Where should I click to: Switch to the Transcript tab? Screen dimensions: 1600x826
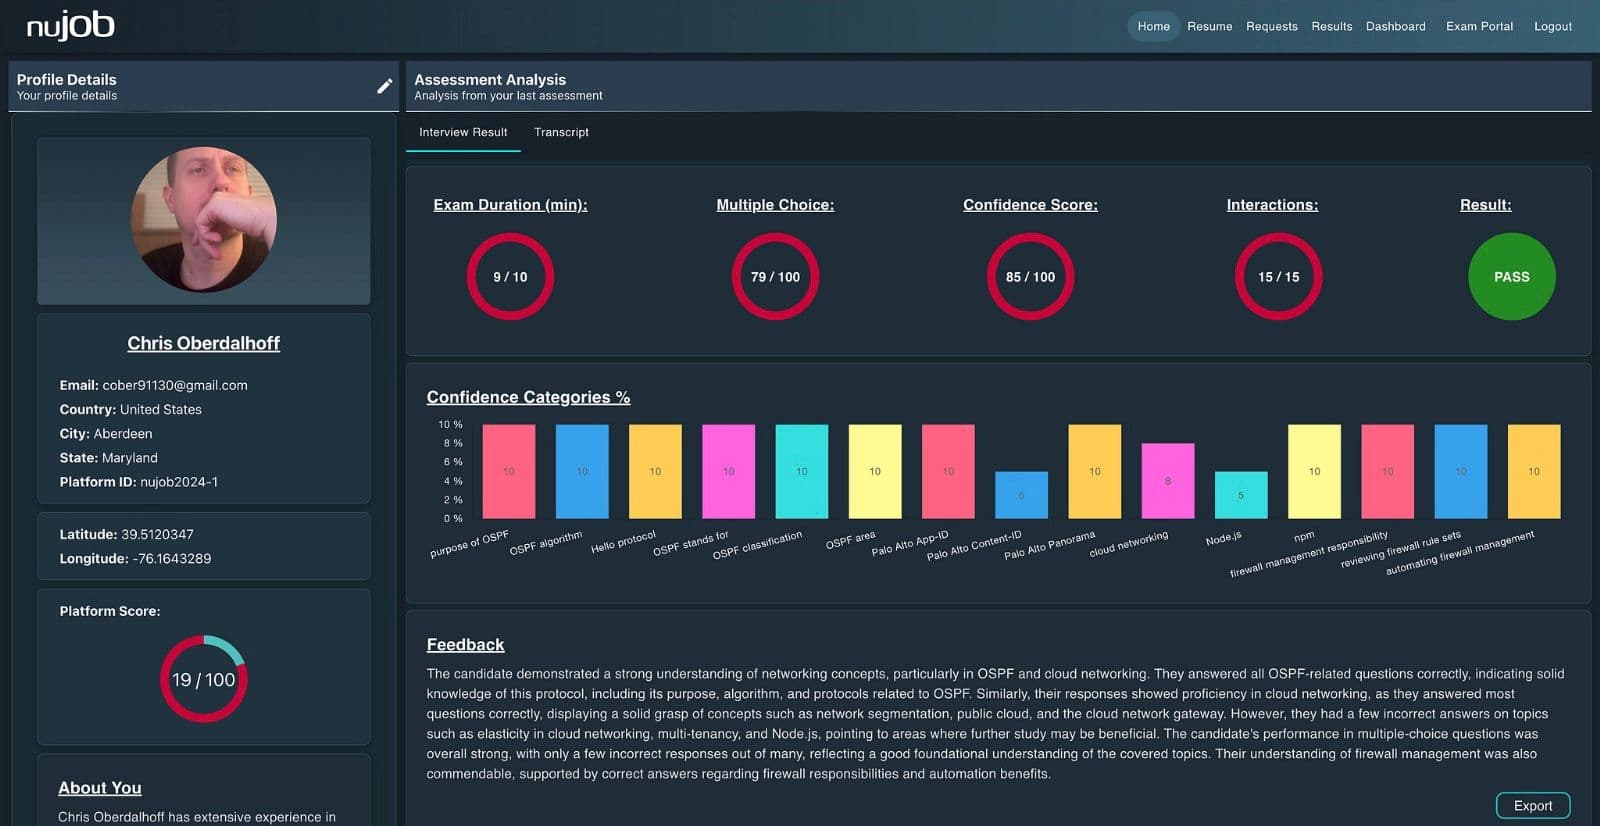click(561, 132)
